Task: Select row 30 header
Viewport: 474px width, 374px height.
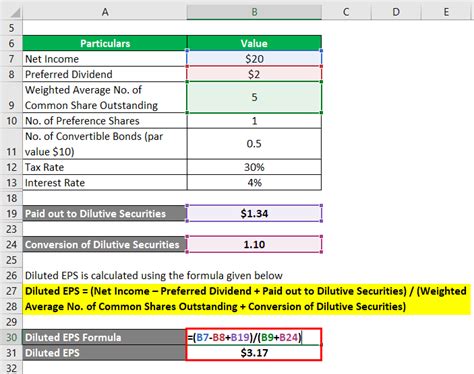Action: [11, 337]
